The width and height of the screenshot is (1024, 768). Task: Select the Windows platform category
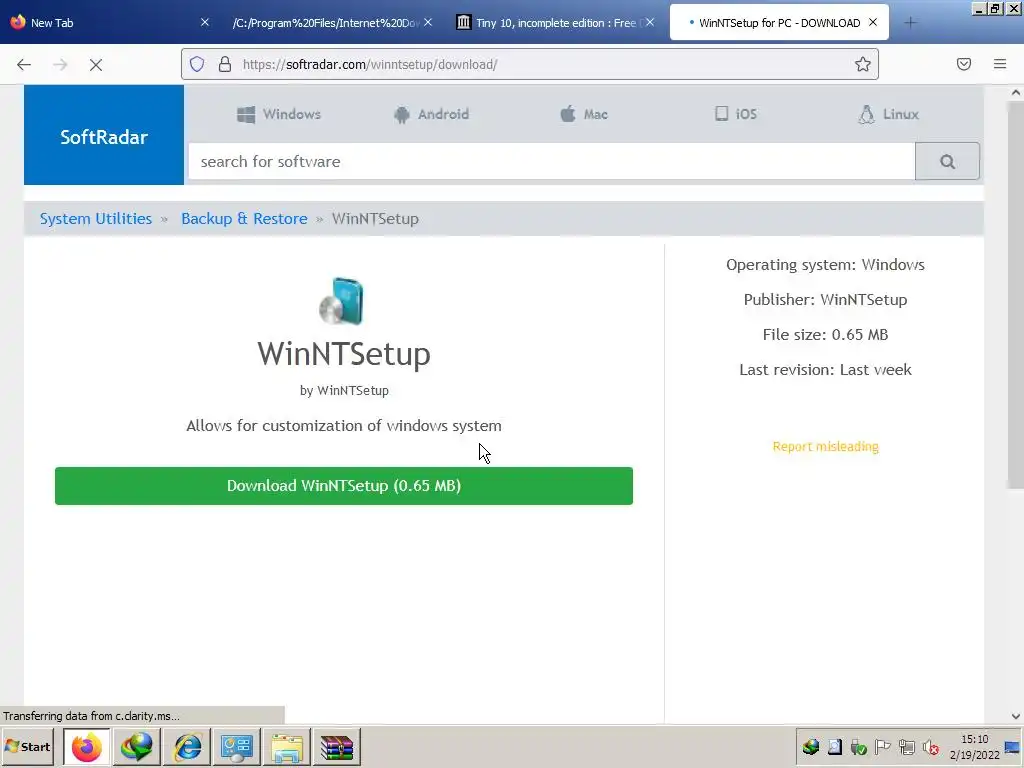click(279, 114)
